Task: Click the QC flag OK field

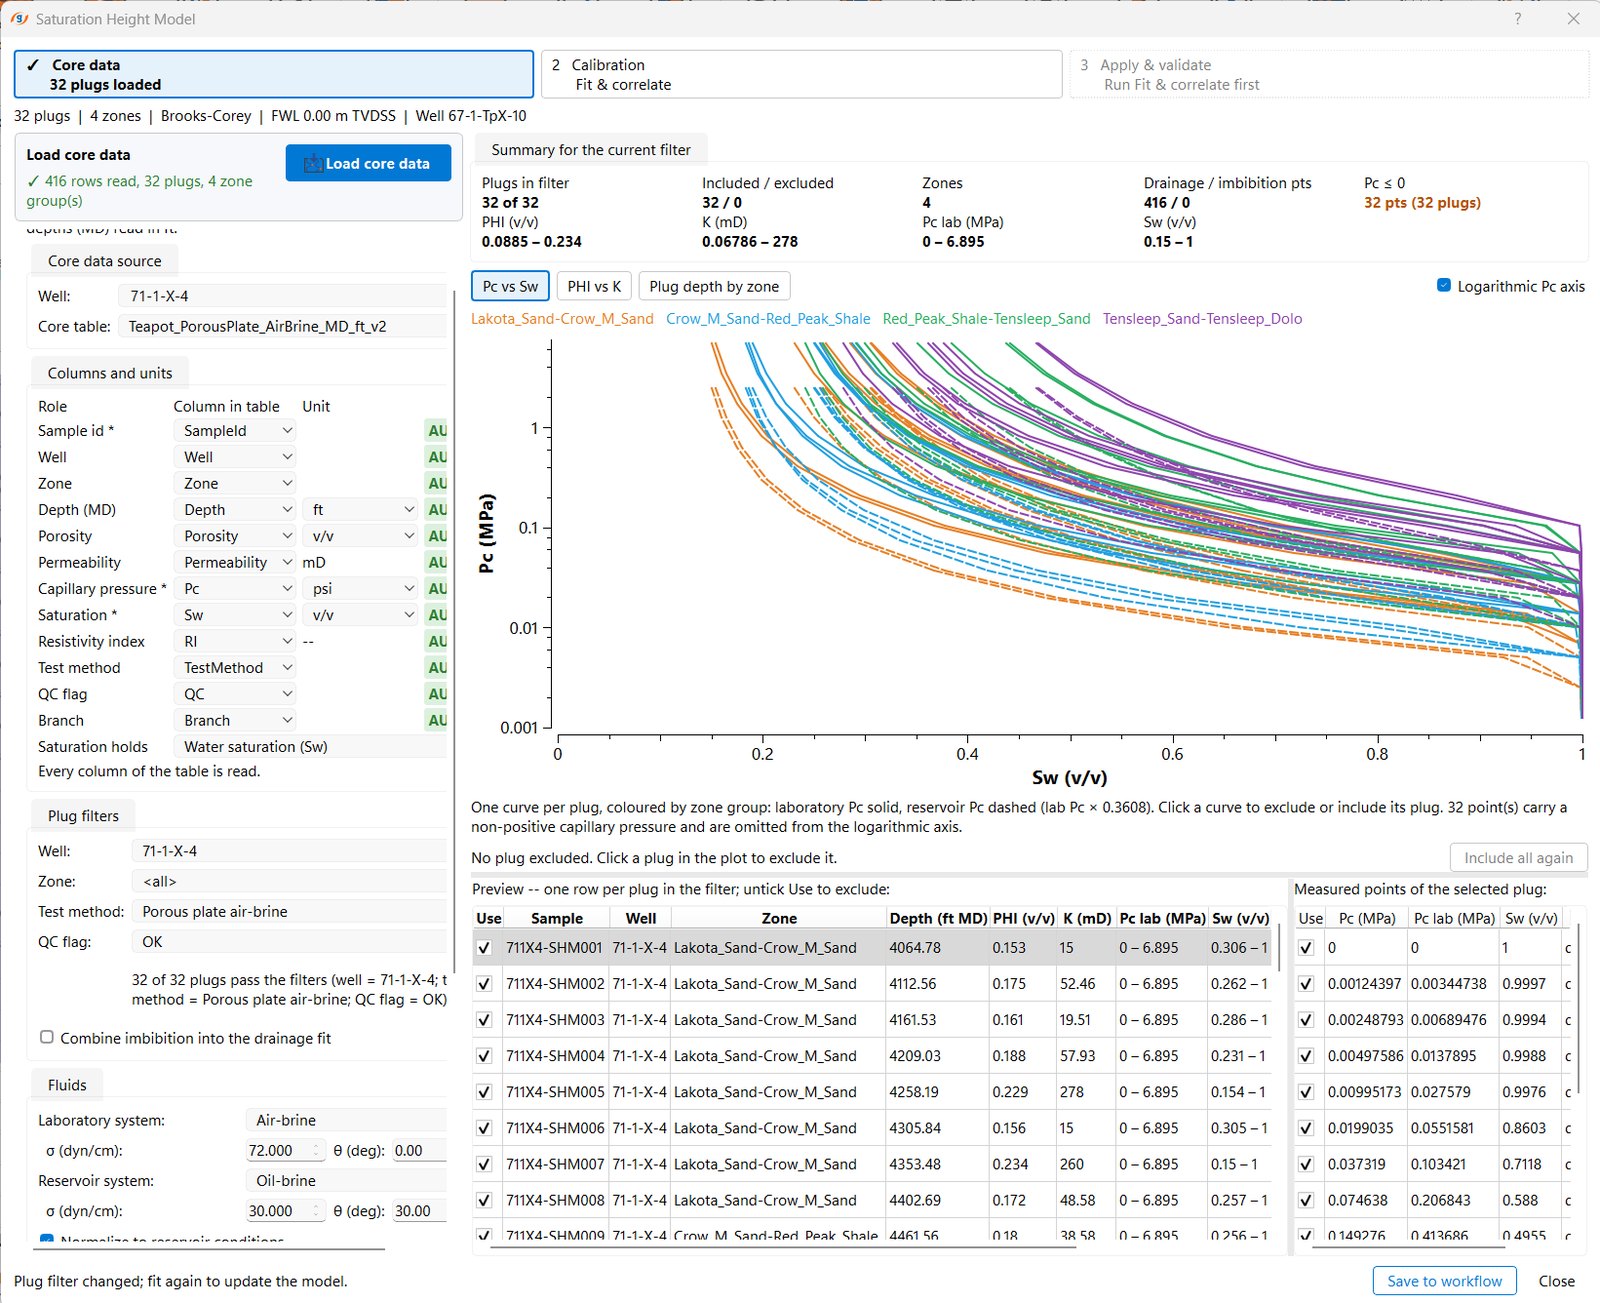Action: point(289,942)
